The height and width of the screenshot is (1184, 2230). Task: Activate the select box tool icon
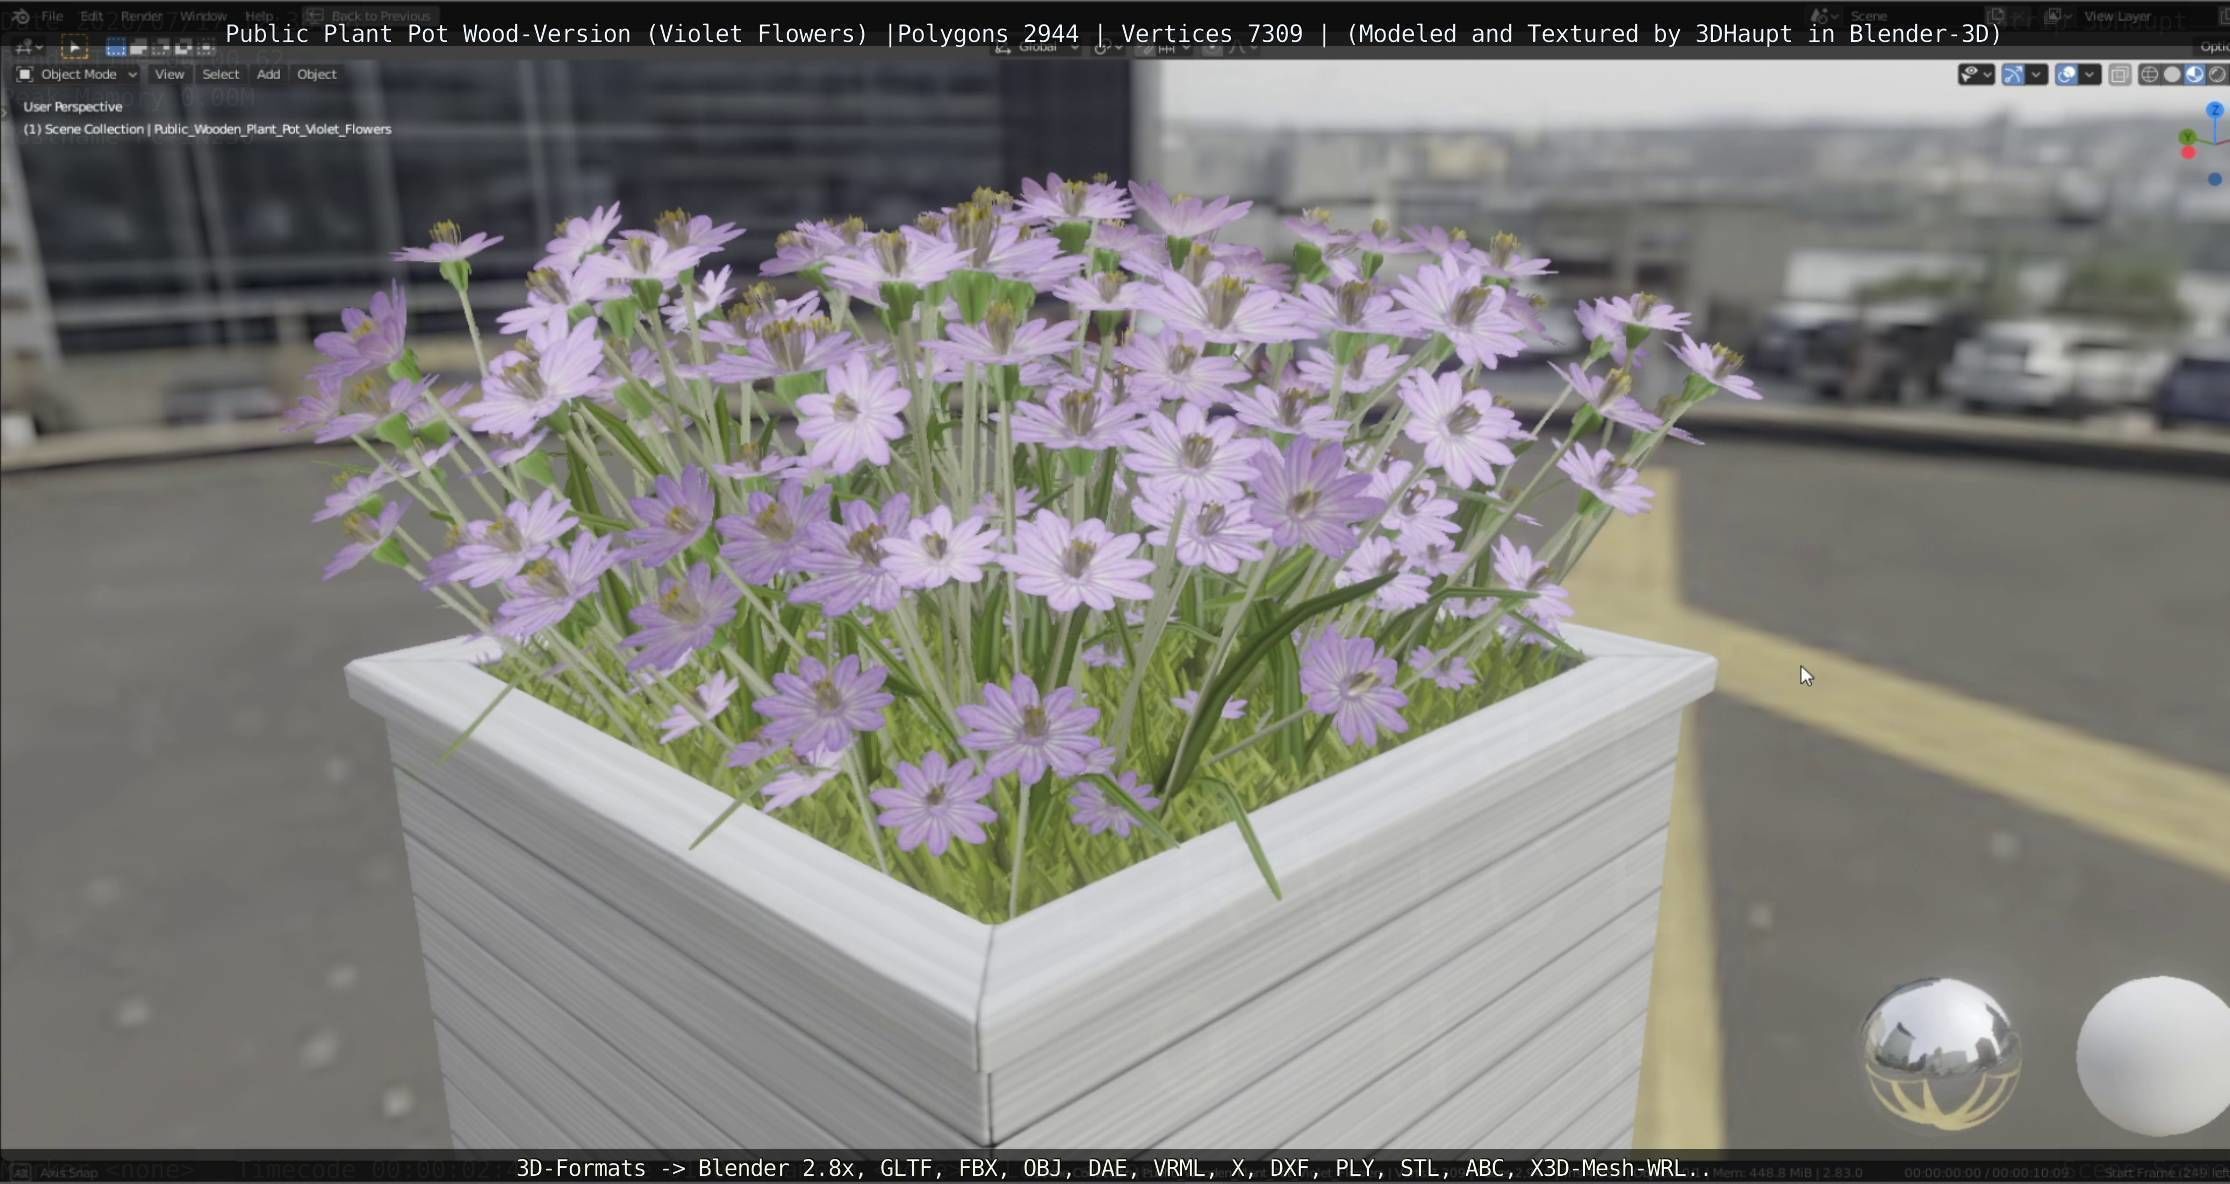tap(75, 47)
